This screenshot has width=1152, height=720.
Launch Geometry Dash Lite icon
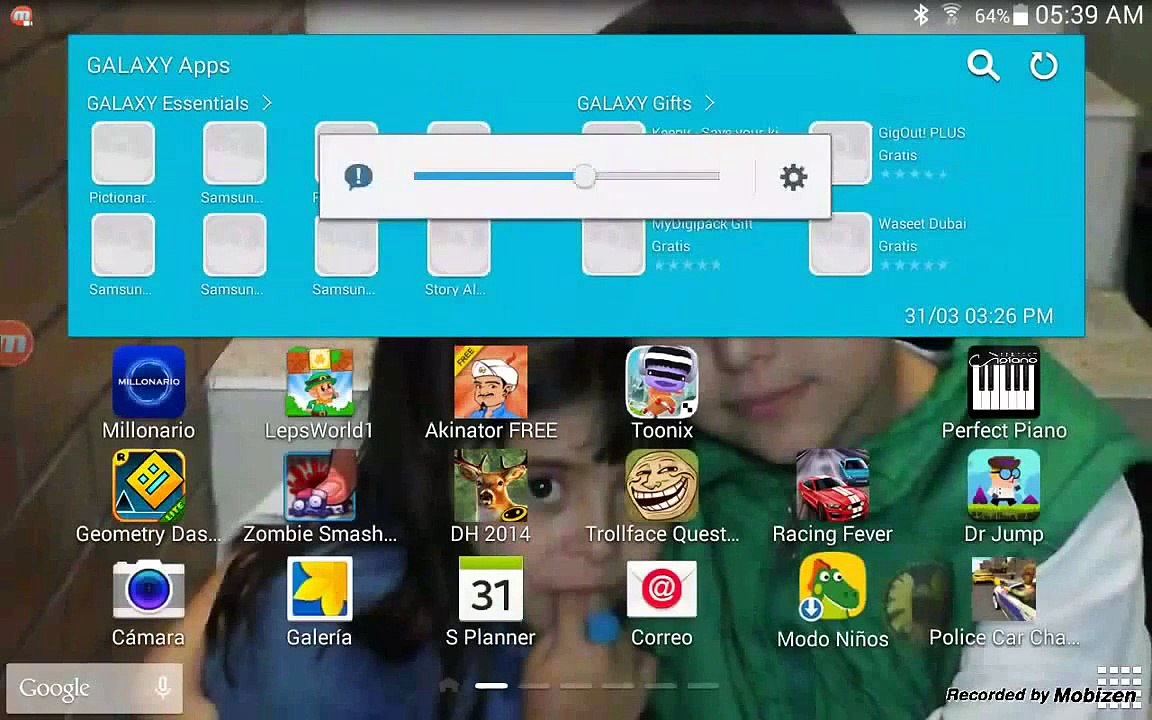pyautogui.click(x=148, y=486)
